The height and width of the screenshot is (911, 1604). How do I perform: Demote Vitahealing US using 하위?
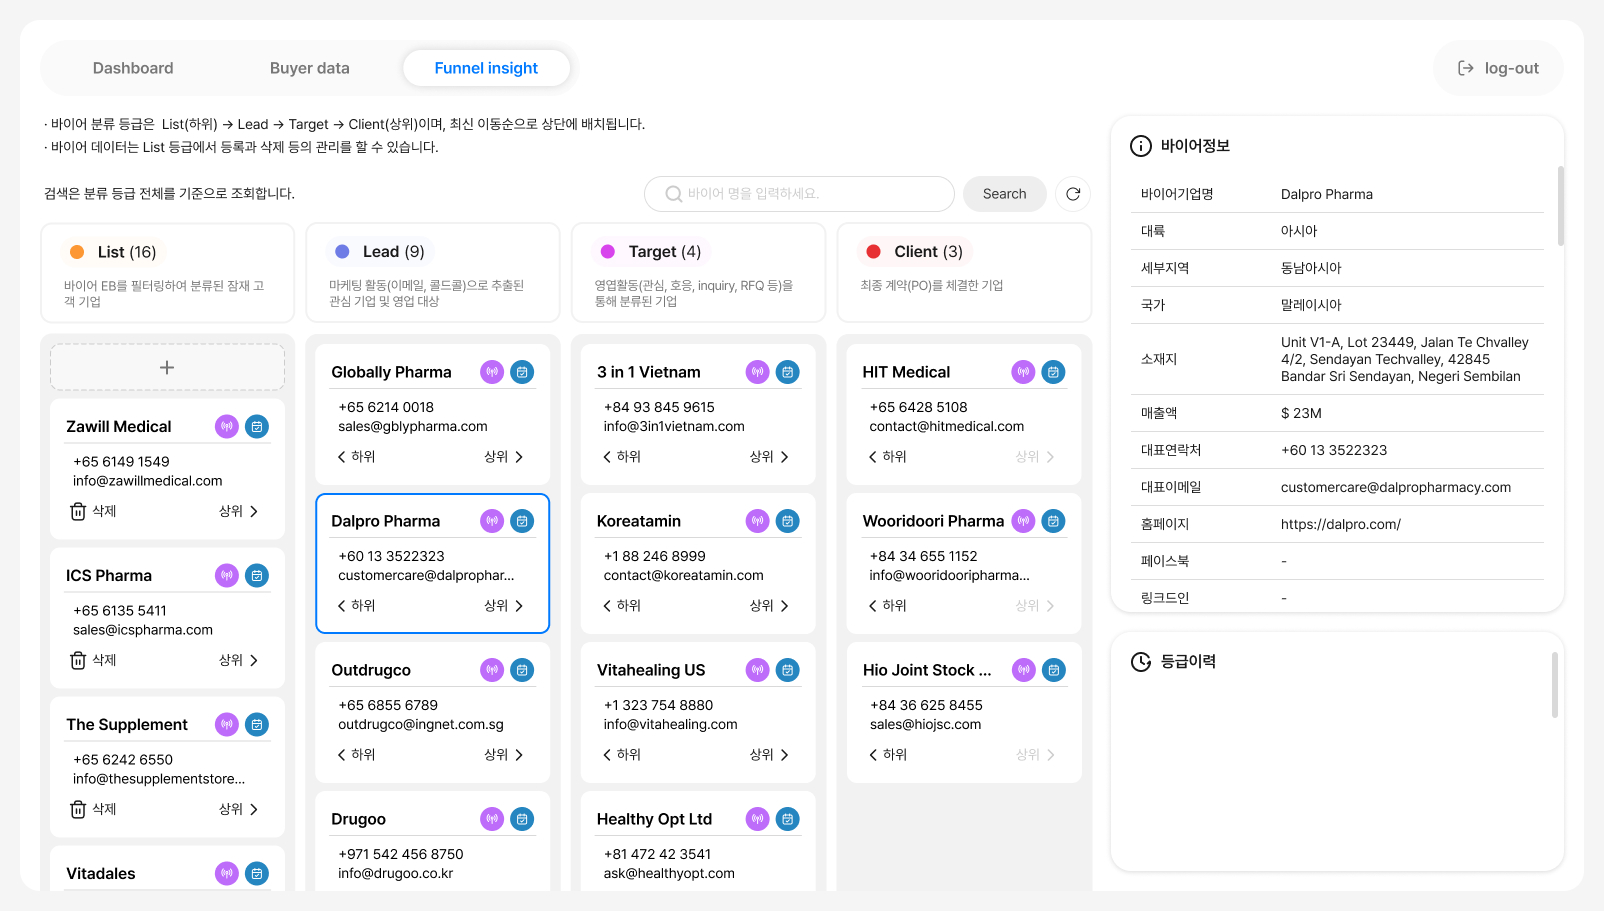click(622, 755)
